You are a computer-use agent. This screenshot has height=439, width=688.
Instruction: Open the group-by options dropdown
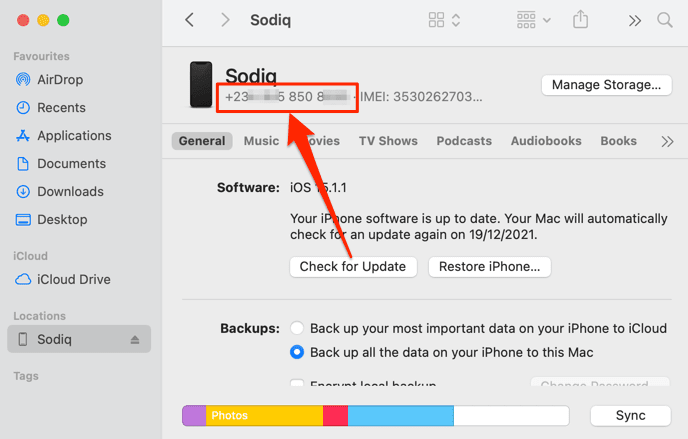534,20
